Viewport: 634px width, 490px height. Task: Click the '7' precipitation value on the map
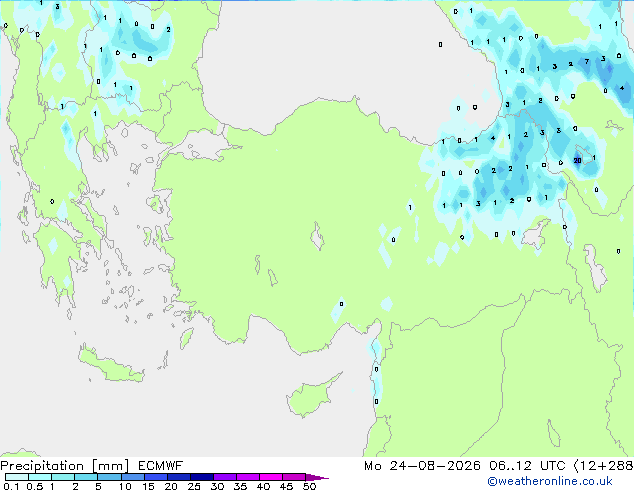[x=587, y=62]
